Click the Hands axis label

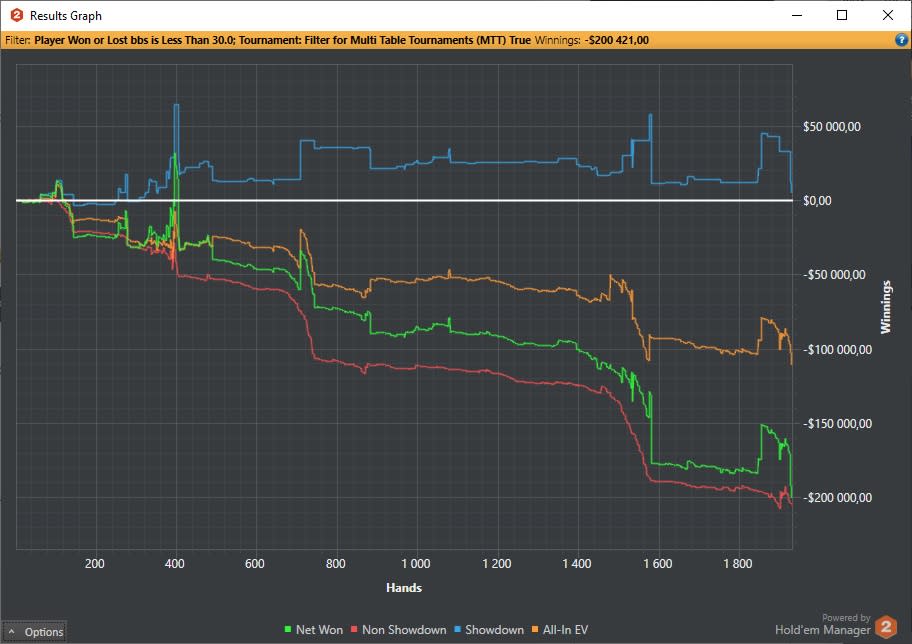click(x=404, y=588)
